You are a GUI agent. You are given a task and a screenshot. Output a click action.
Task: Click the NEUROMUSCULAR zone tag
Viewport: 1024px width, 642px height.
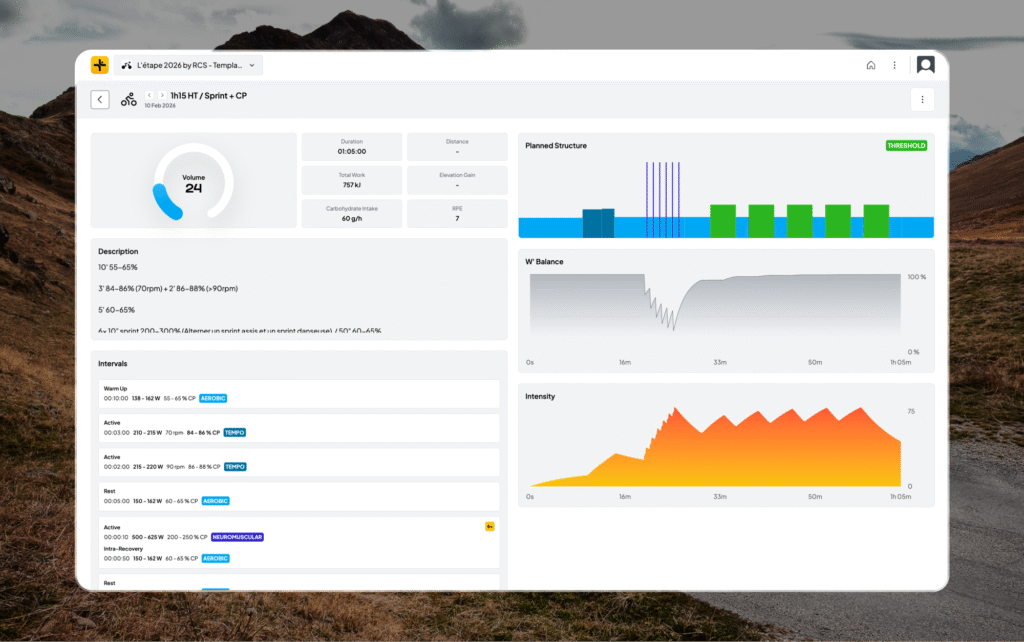pos(237,537)
